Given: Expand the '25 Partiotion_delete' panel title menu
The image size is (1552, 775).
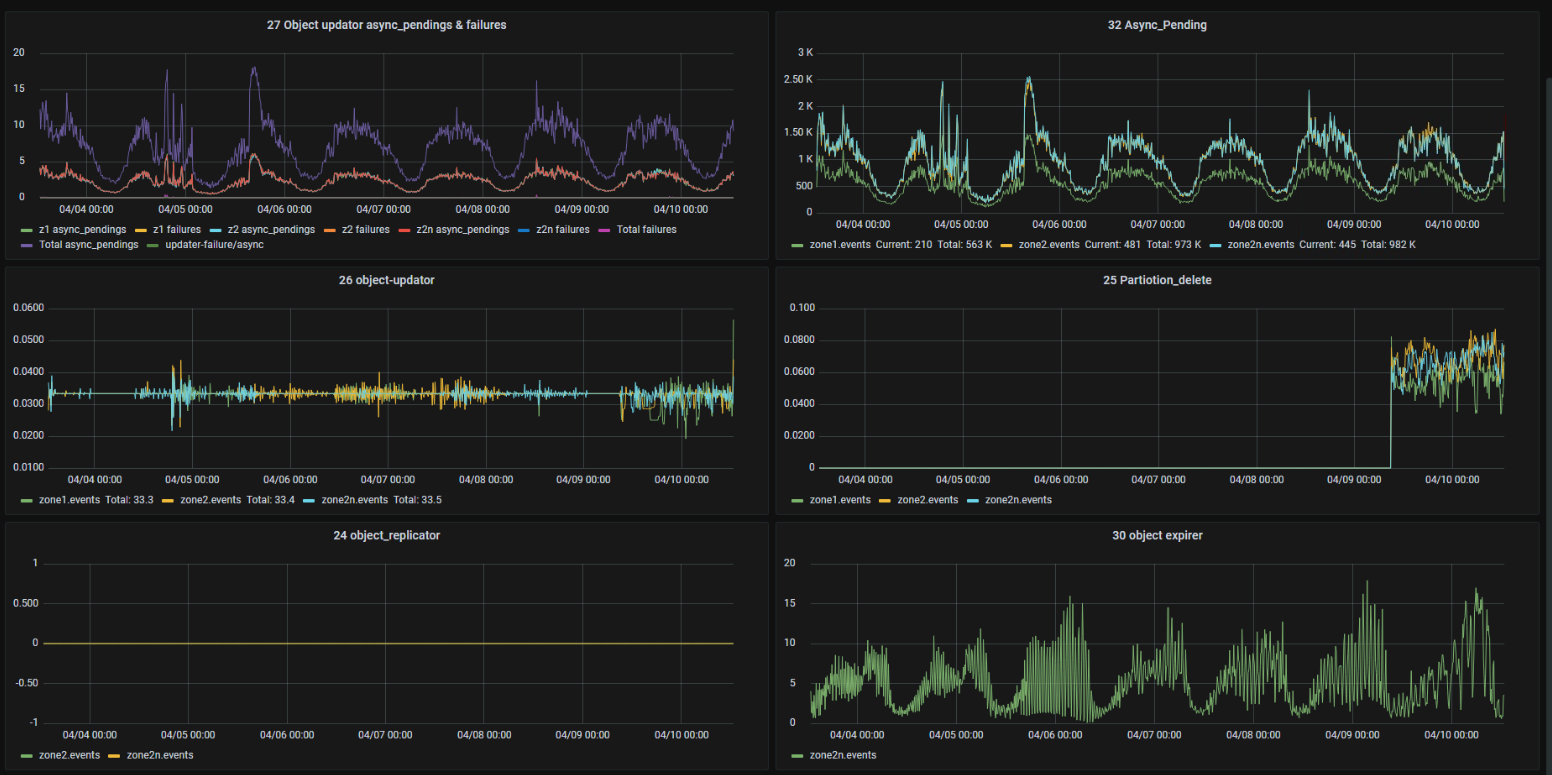Looking at the screenshot, I should (1157, 280).
